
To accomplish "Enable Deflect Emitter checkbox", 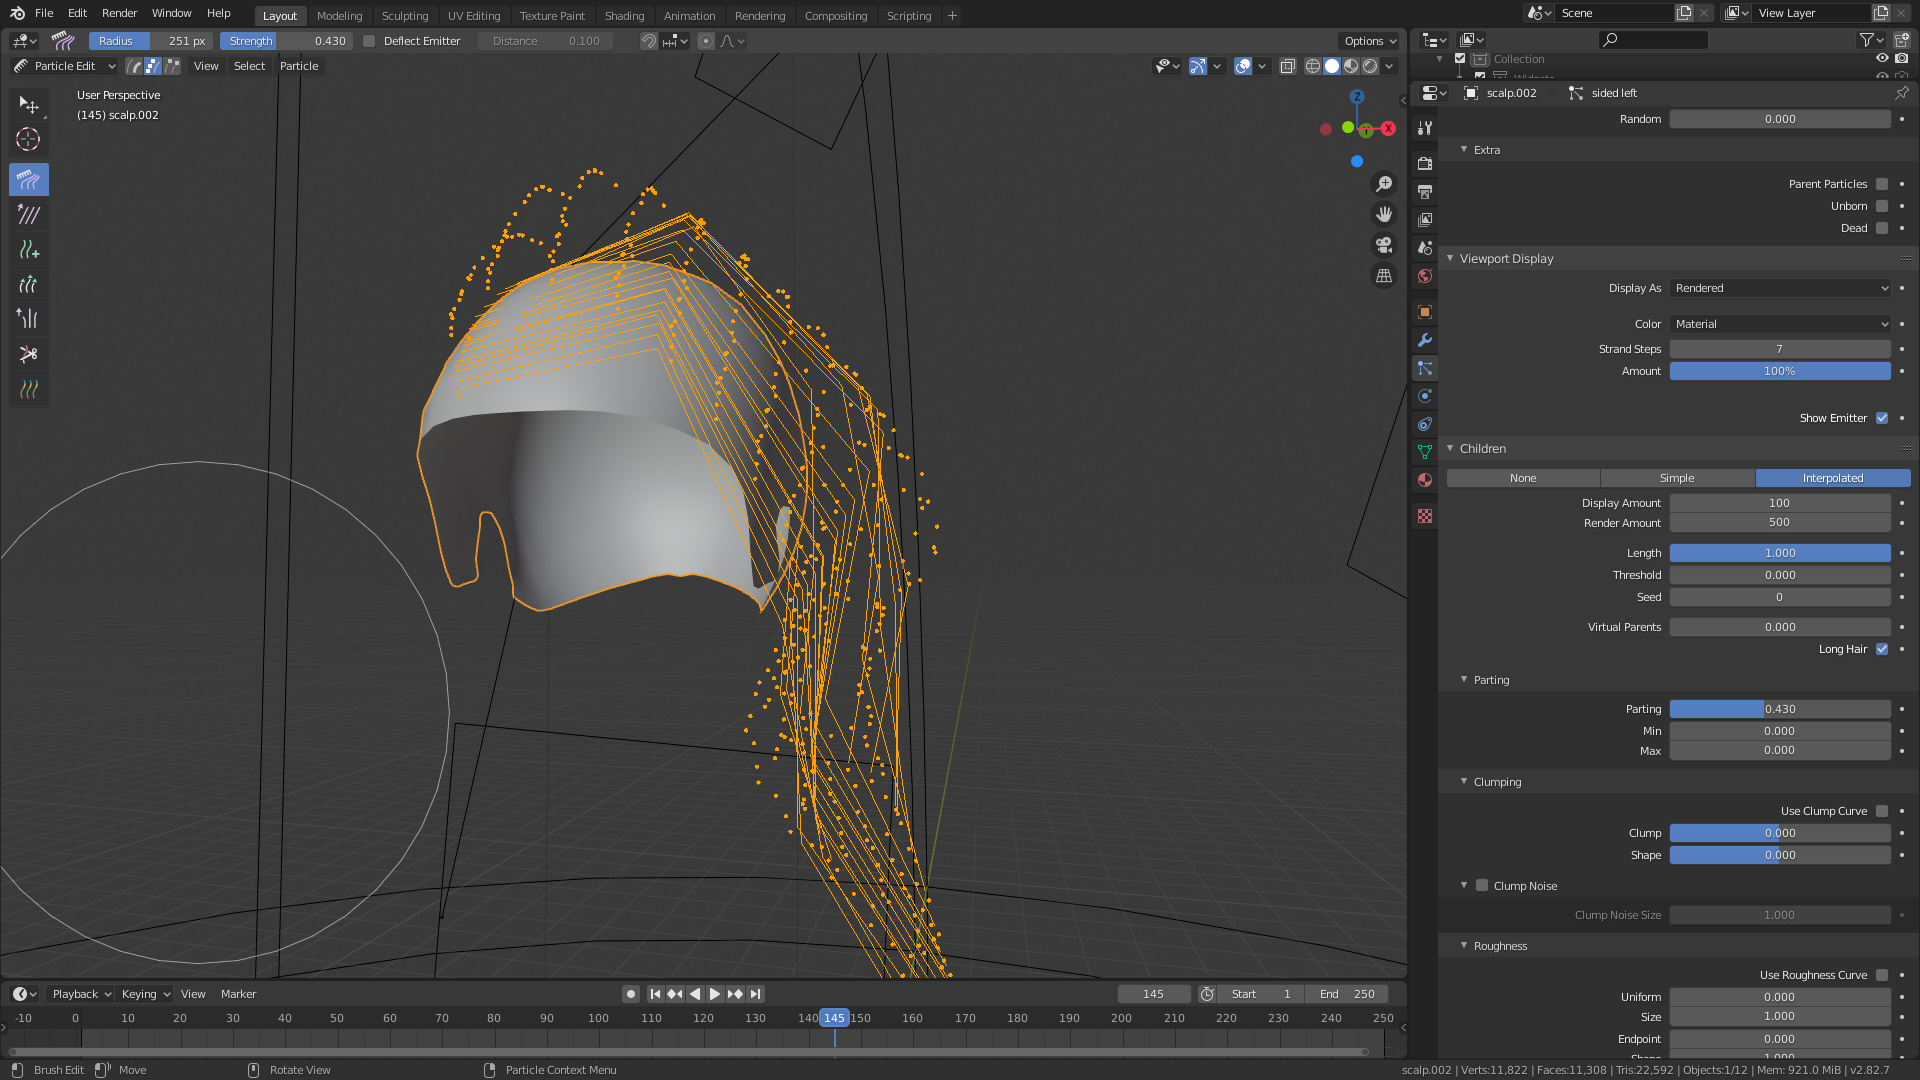I will click(x=369, y=41).
